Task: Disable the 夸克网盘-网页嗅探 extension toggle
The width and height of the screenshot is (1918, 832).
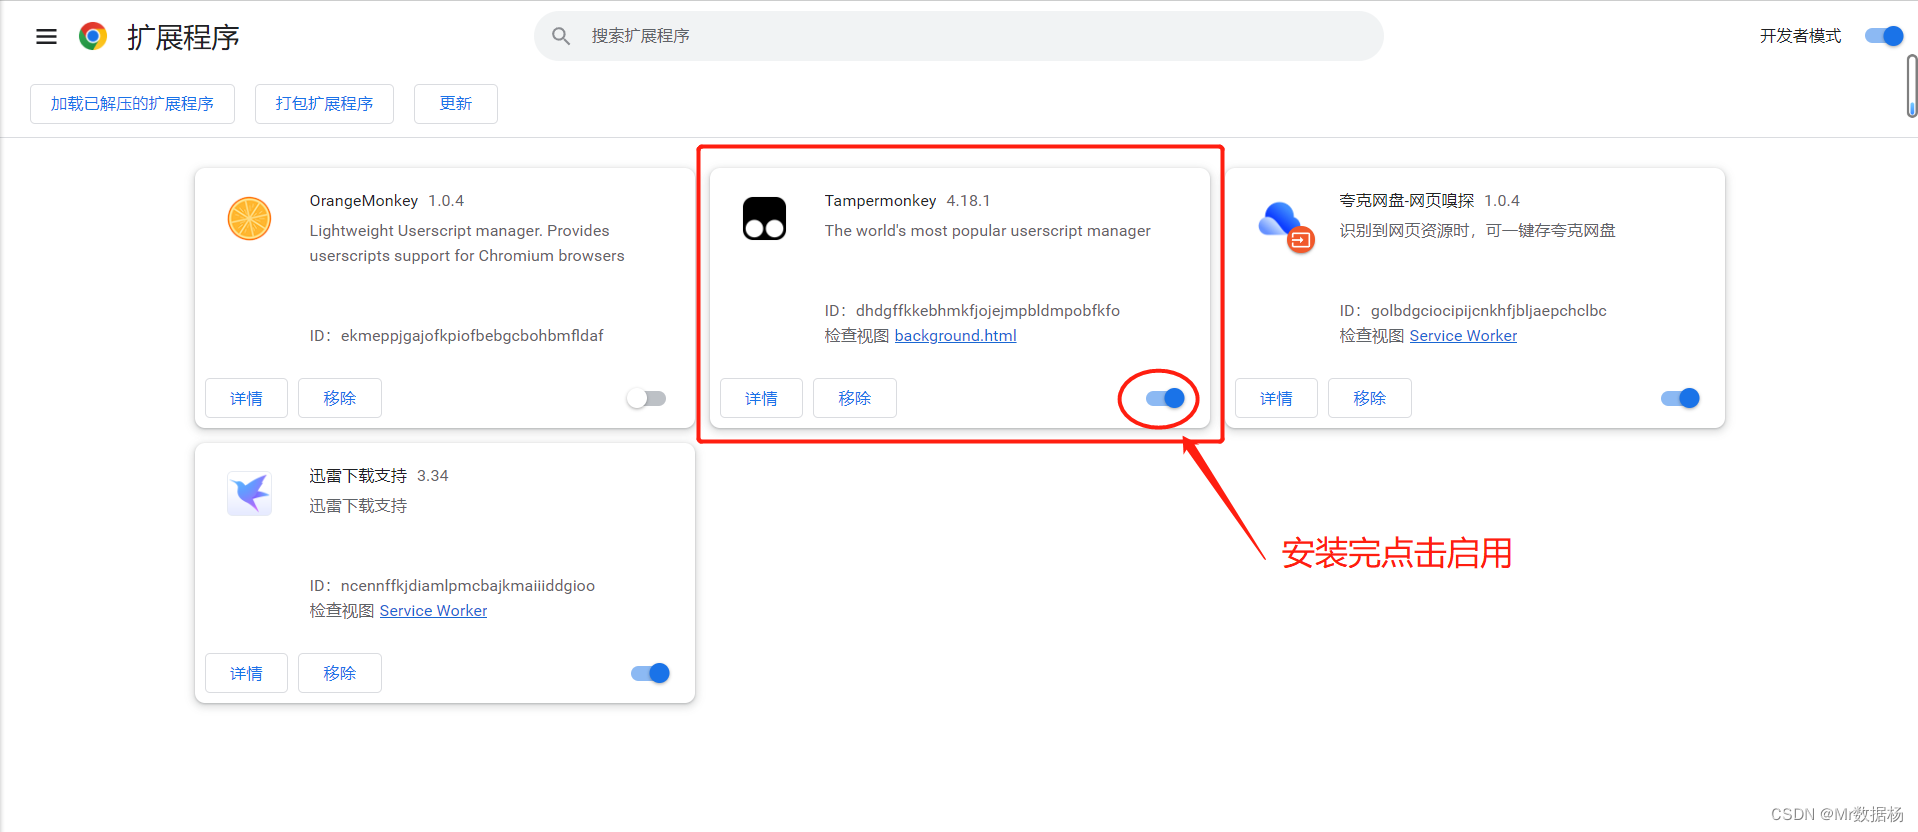Action: [x=1680, y=398]
